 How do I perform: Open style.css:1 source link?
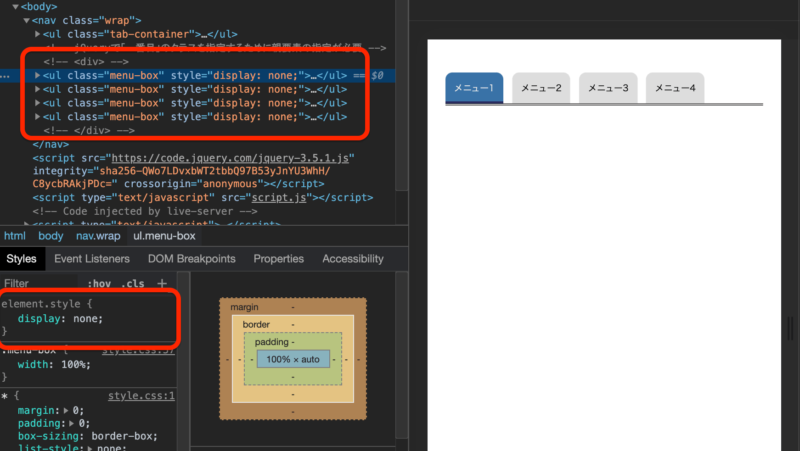point(141,395)
